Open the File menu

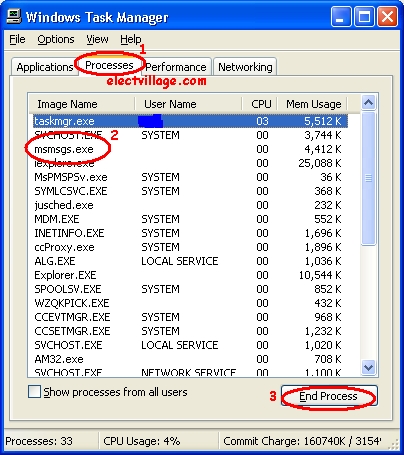click(x=17, y=39)
